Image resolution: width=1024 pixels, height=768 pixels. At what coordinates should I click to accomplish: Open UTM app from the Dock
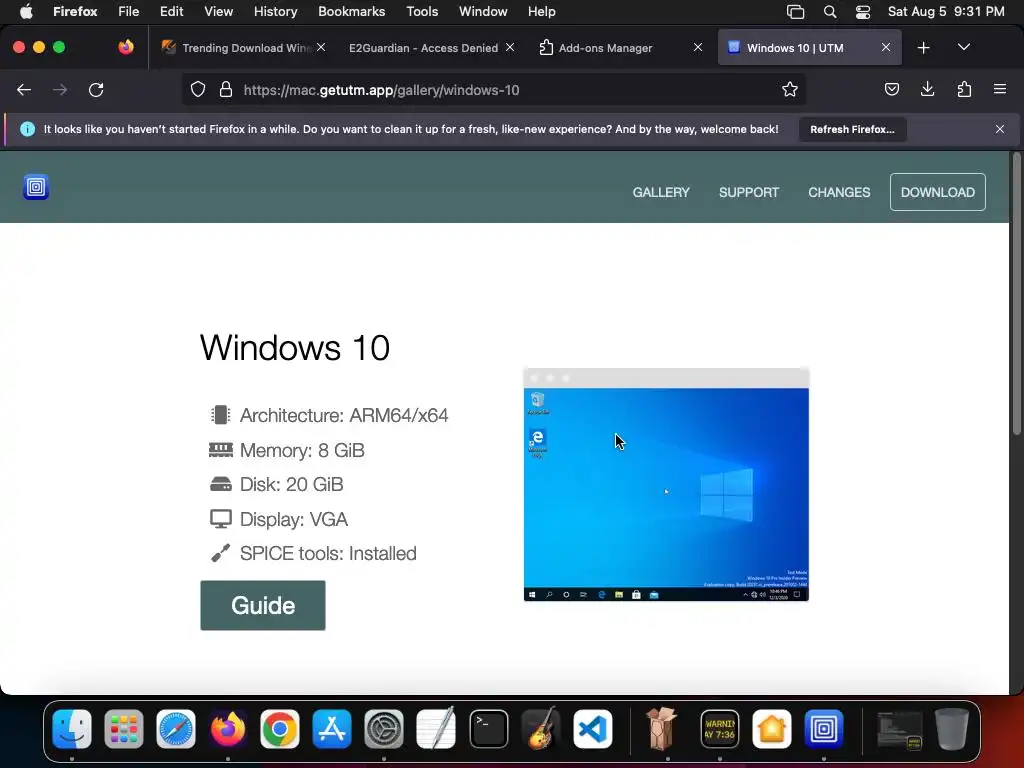pos(824,729)
